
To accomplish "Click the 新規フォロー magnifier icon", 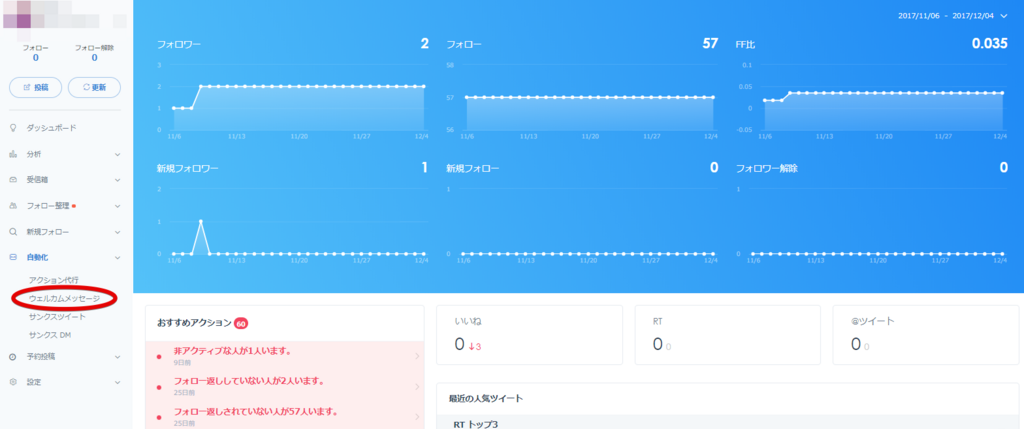I will 13,232.
